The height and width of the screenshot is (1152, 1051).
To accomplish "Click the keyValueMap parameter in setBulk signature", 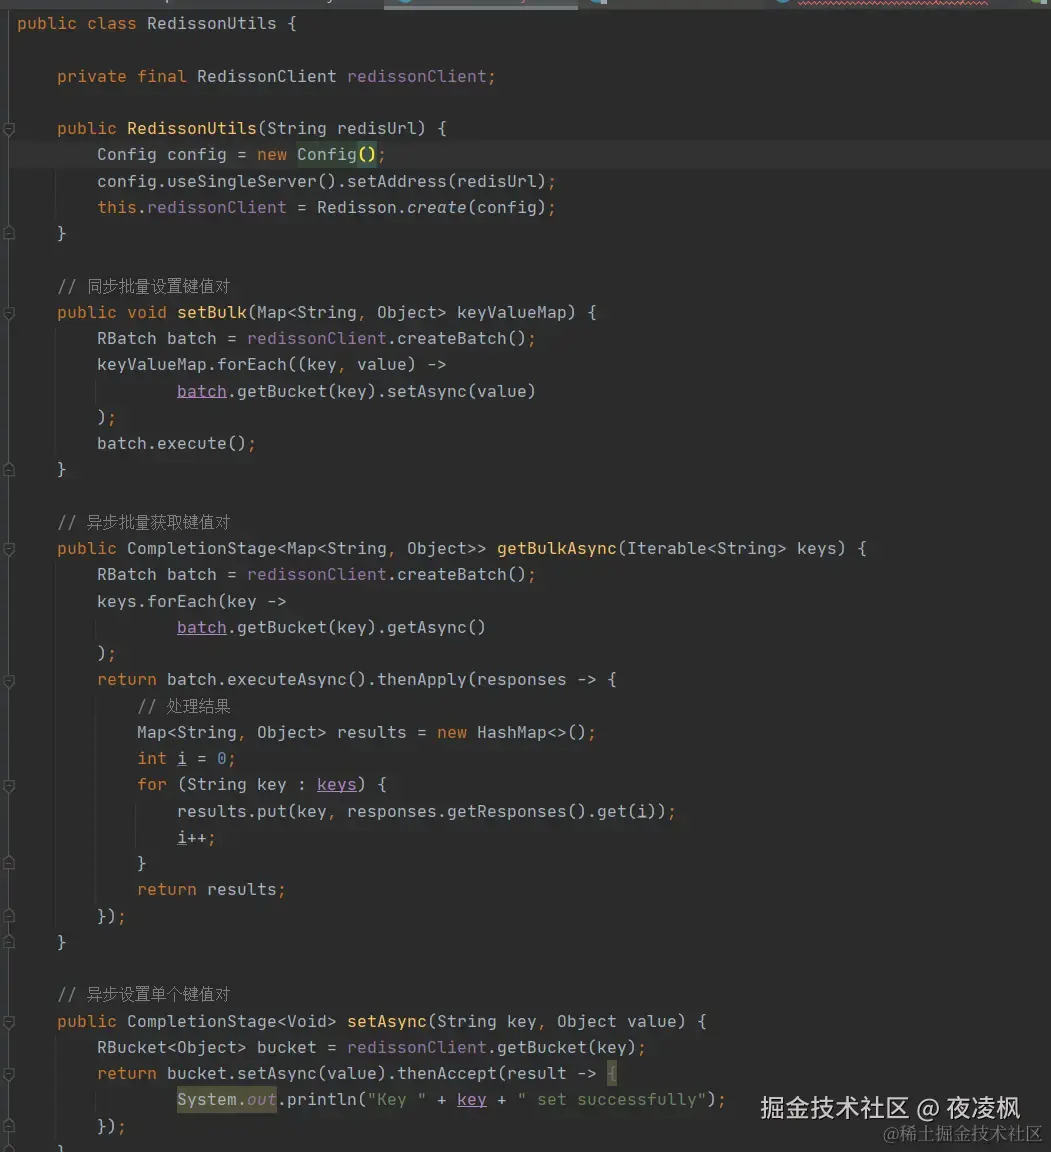I will 511,312.
